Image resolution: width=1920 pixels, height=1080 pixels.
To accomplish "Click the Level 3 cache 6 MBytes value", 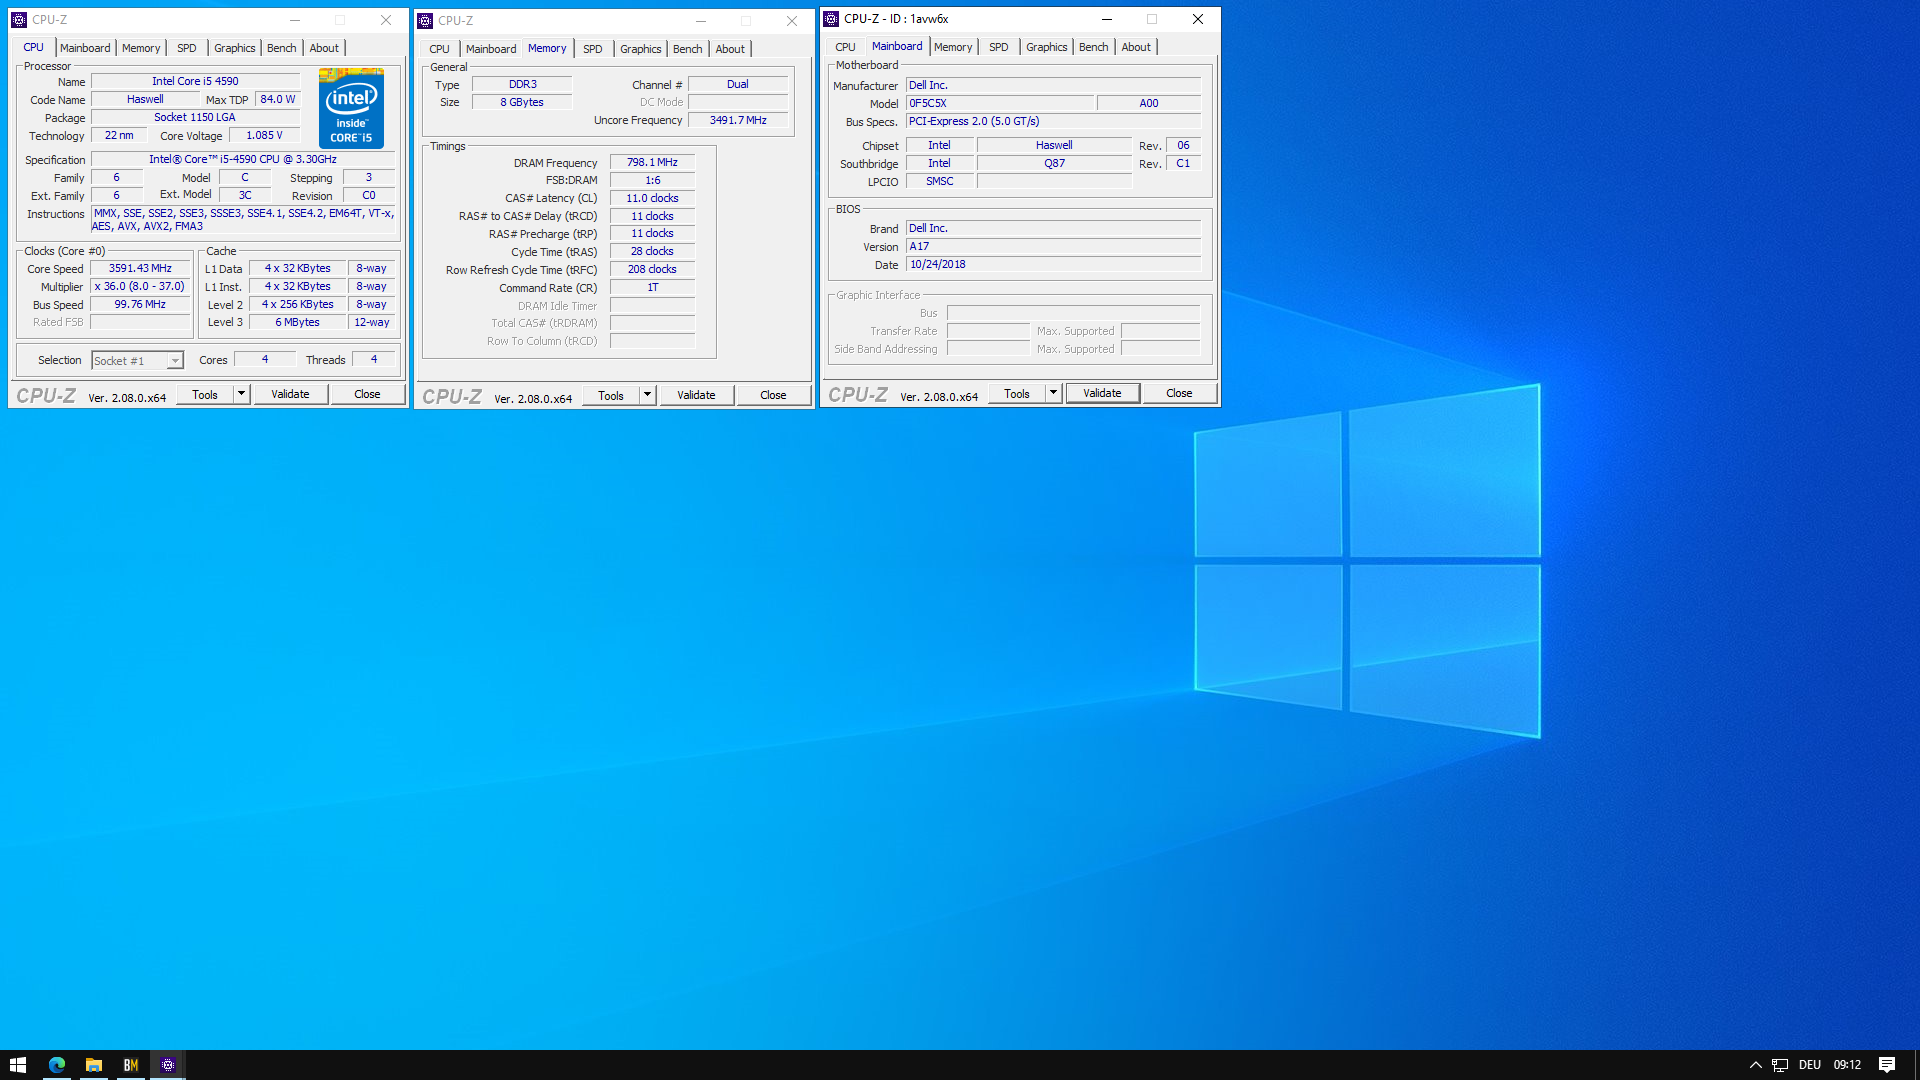I will tap(297, 323).
